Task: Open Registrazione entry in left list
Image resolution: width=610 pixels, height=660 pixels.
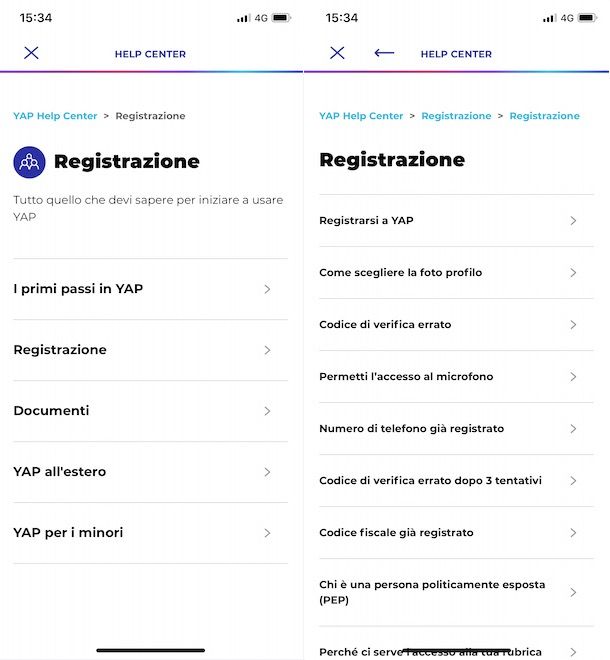Action: click(150, 350)
